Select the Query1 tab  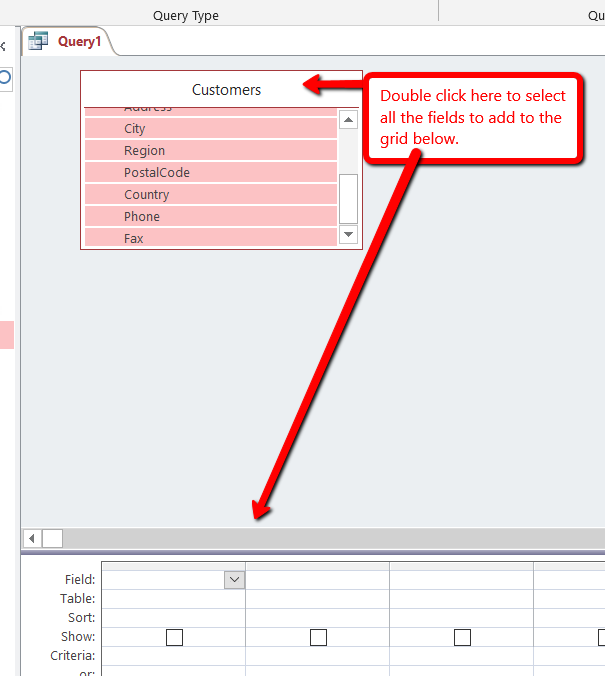67,41
